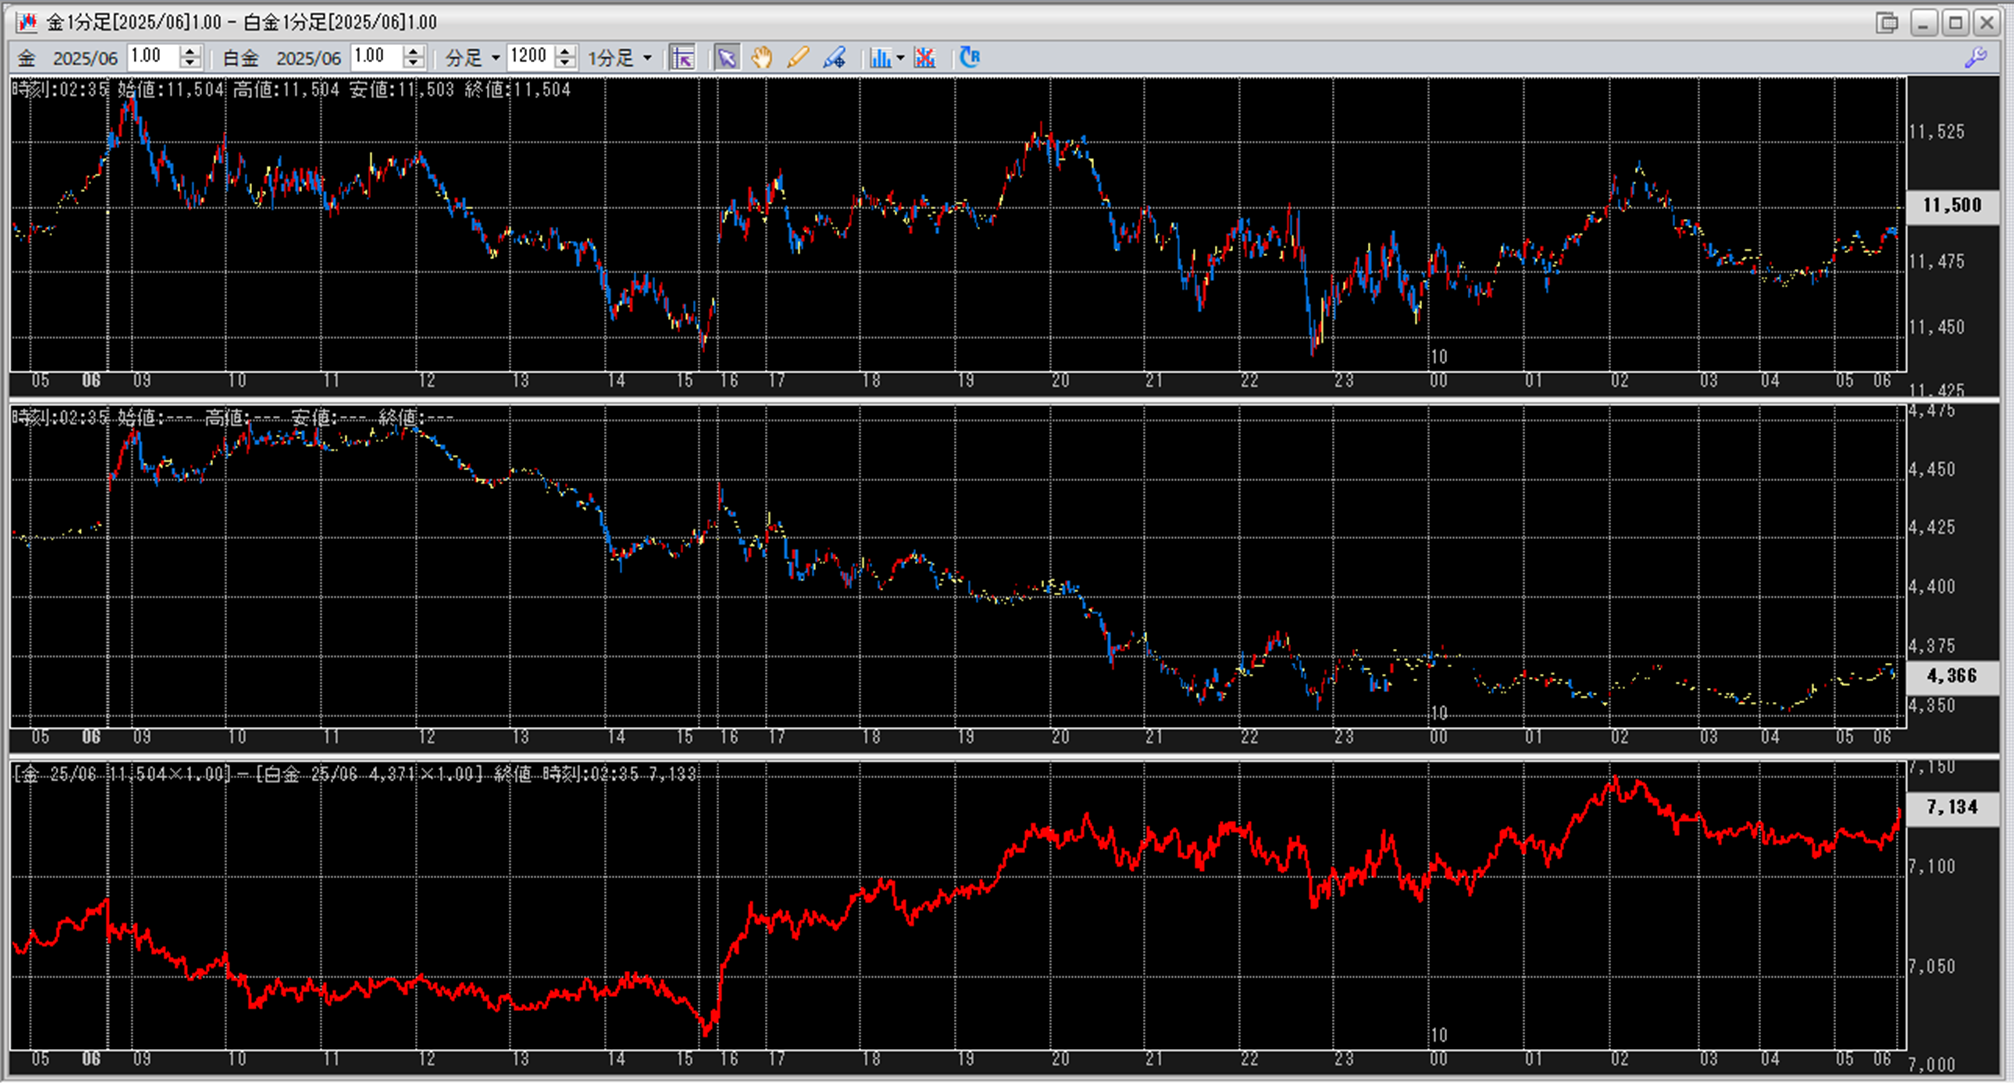Screen dimensions: 2014x1084
Task: Click the 1200 bar count input field
Action: [529, 57]
